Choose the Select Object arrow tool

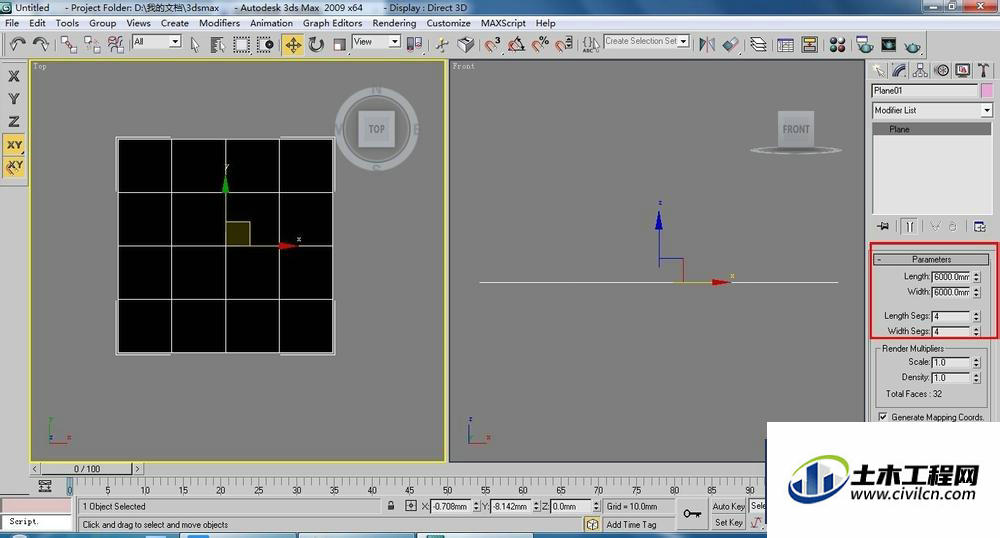pyautogui.click(x=195, y=45)
